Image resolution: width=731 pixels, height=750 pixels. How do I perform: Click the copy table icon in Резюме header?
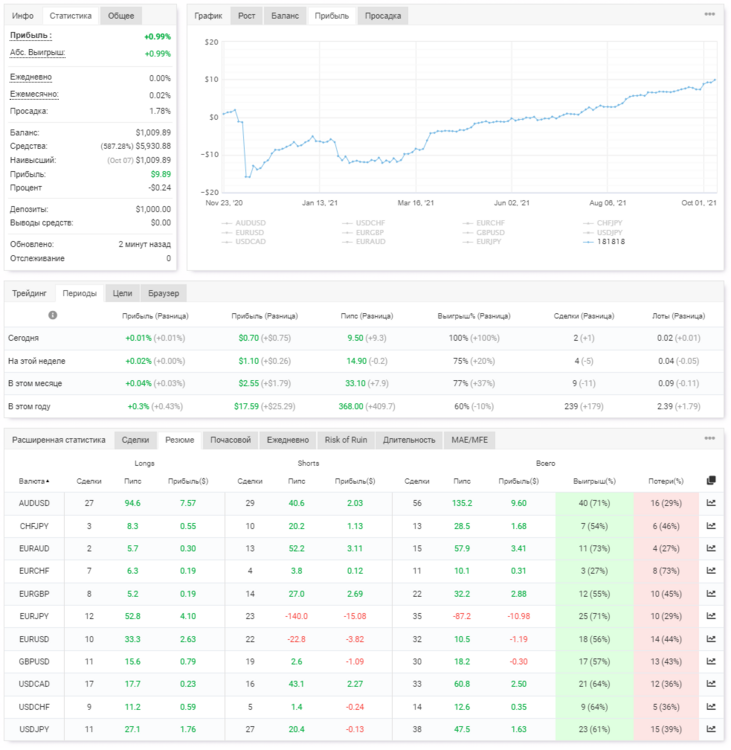coord(711,480)
